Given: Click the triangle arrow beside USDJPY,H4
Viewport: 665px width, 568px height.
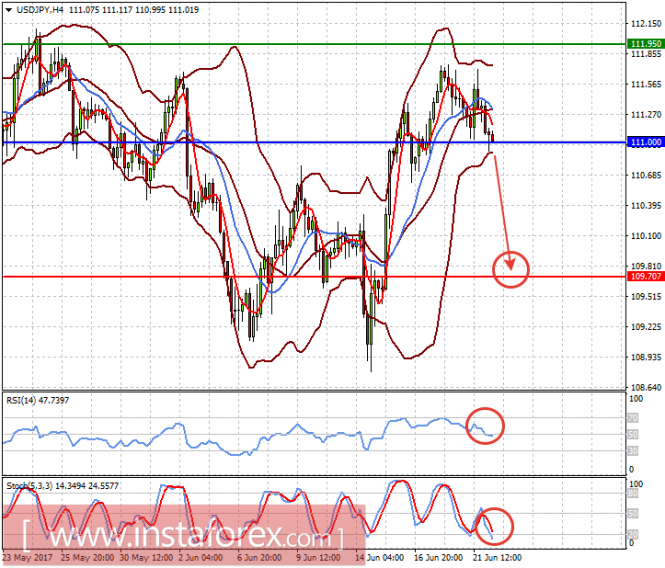Looking at the screenshot, I should tap(8, 8).
